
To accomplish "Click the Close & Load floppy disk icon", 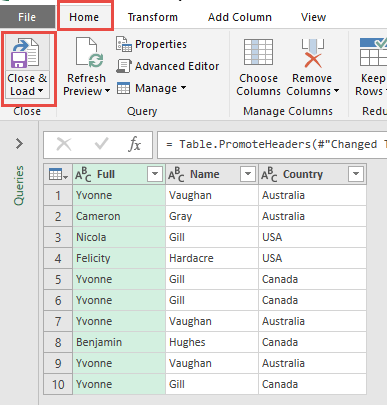I will (25, 53).
